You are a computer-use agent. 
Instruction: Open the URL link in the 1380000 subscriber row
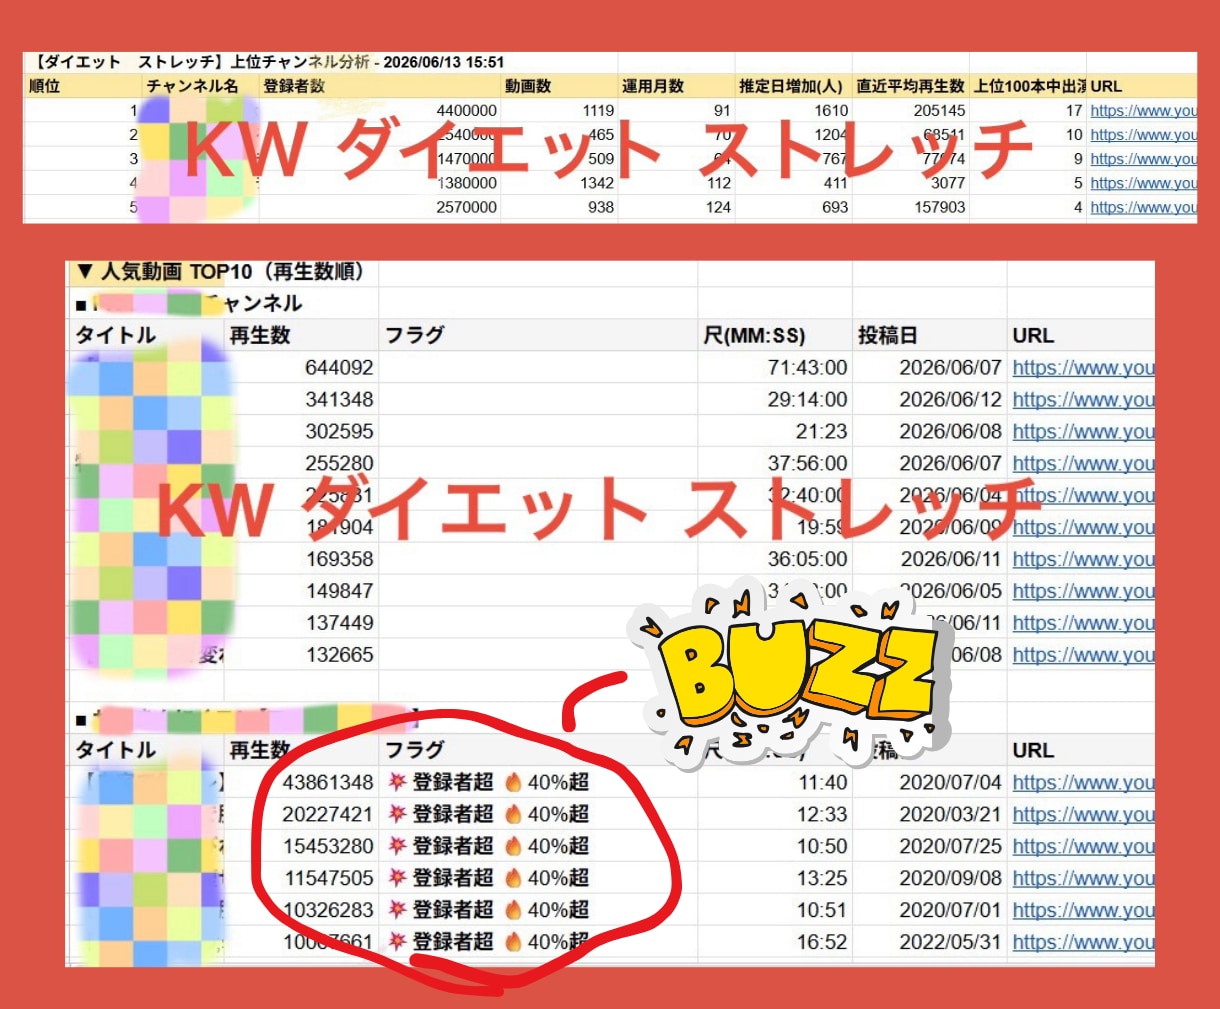1143,183
